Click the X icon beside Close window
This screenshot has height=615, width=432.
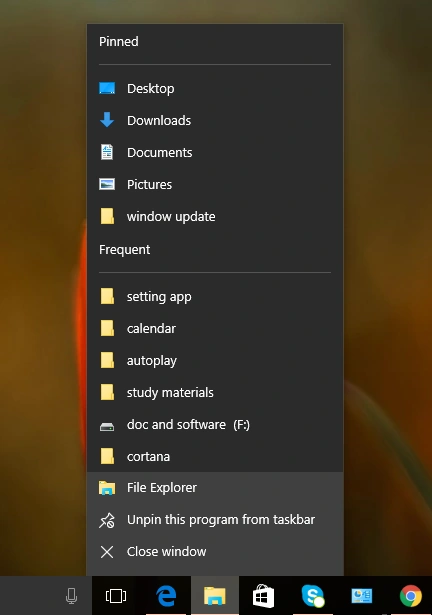point(107,552)
